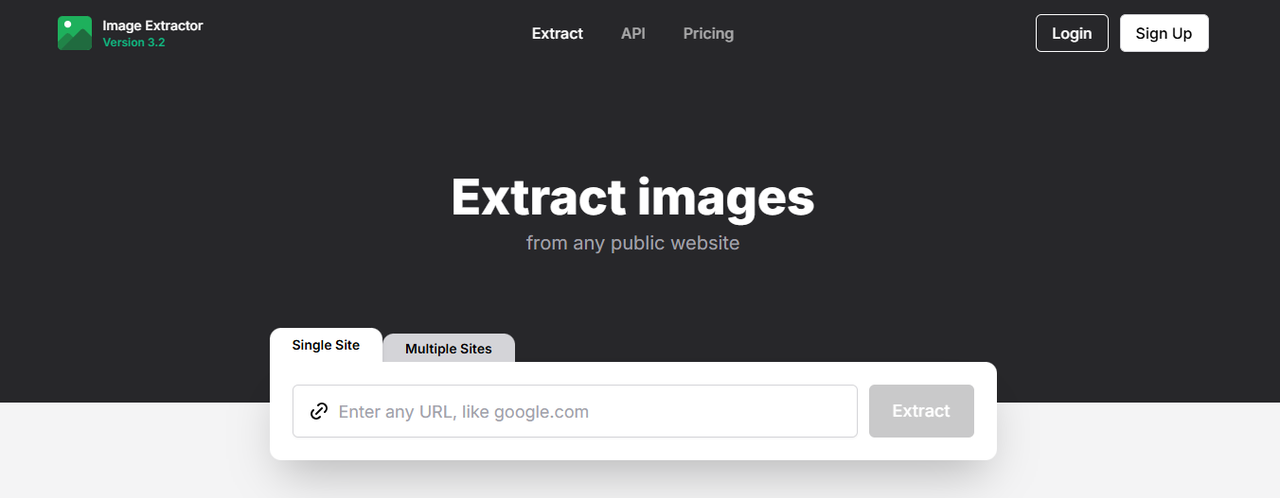Open the Extract page from top navigation
1280x498 pixels.
coord(557,33)
